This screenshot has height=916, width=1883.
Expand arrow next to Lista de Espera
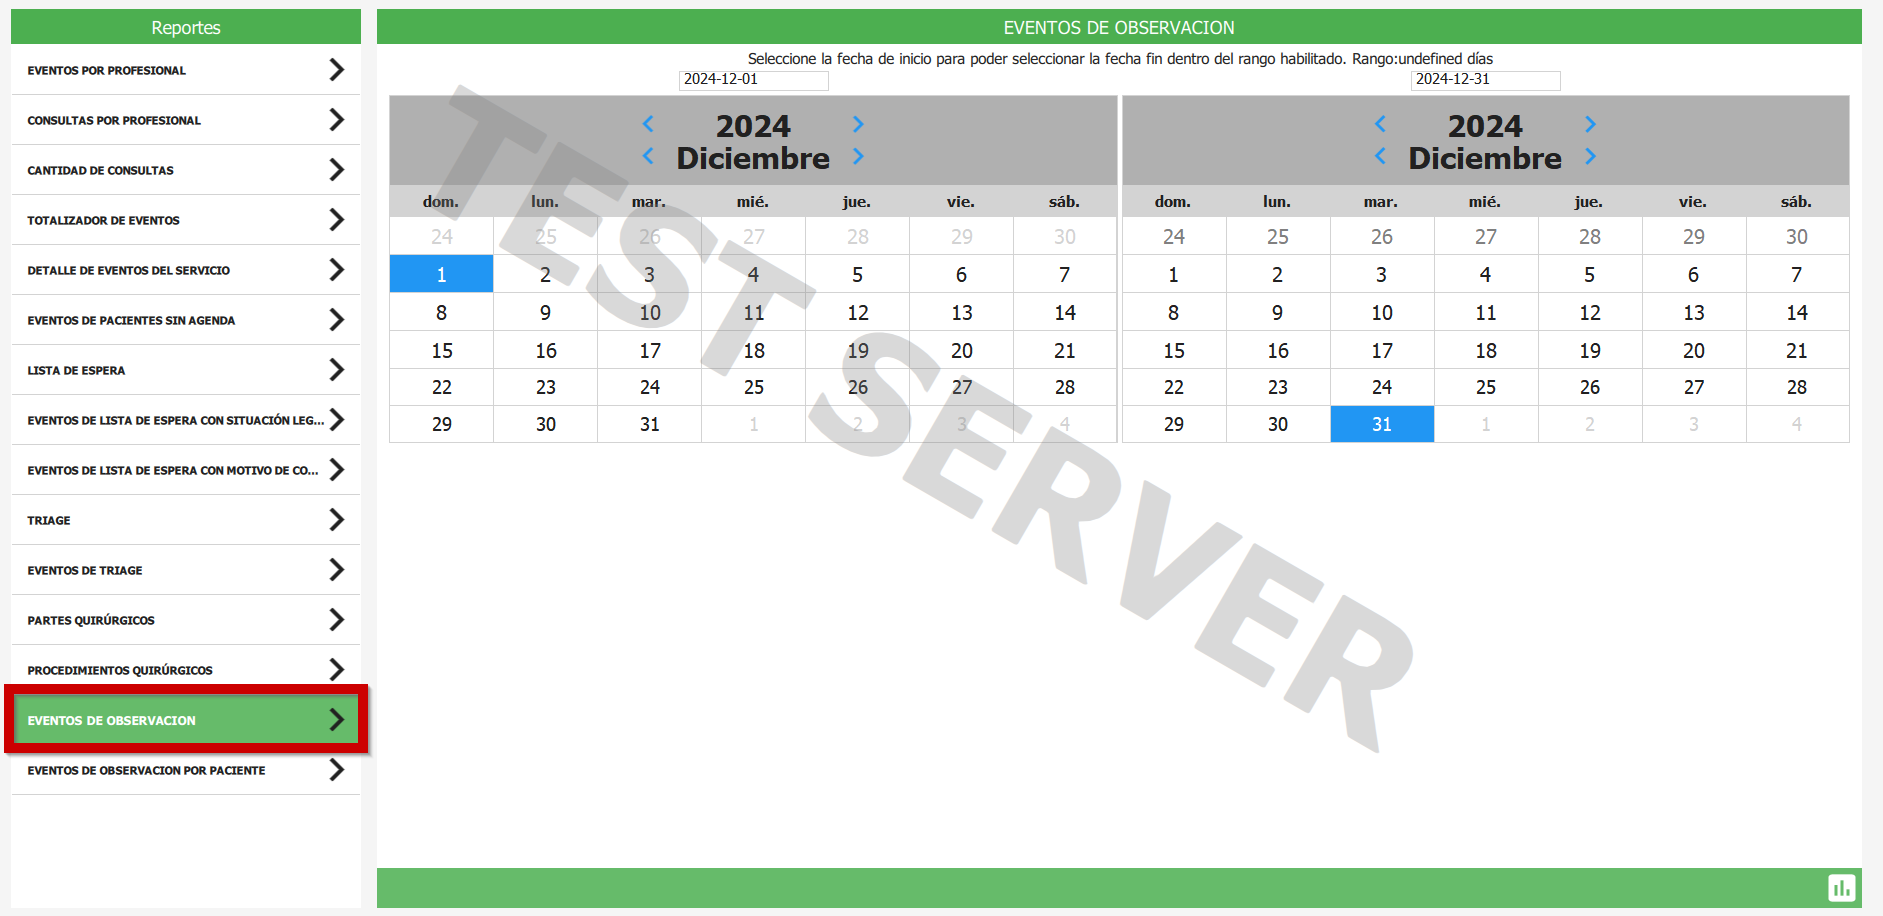[337, 370]
